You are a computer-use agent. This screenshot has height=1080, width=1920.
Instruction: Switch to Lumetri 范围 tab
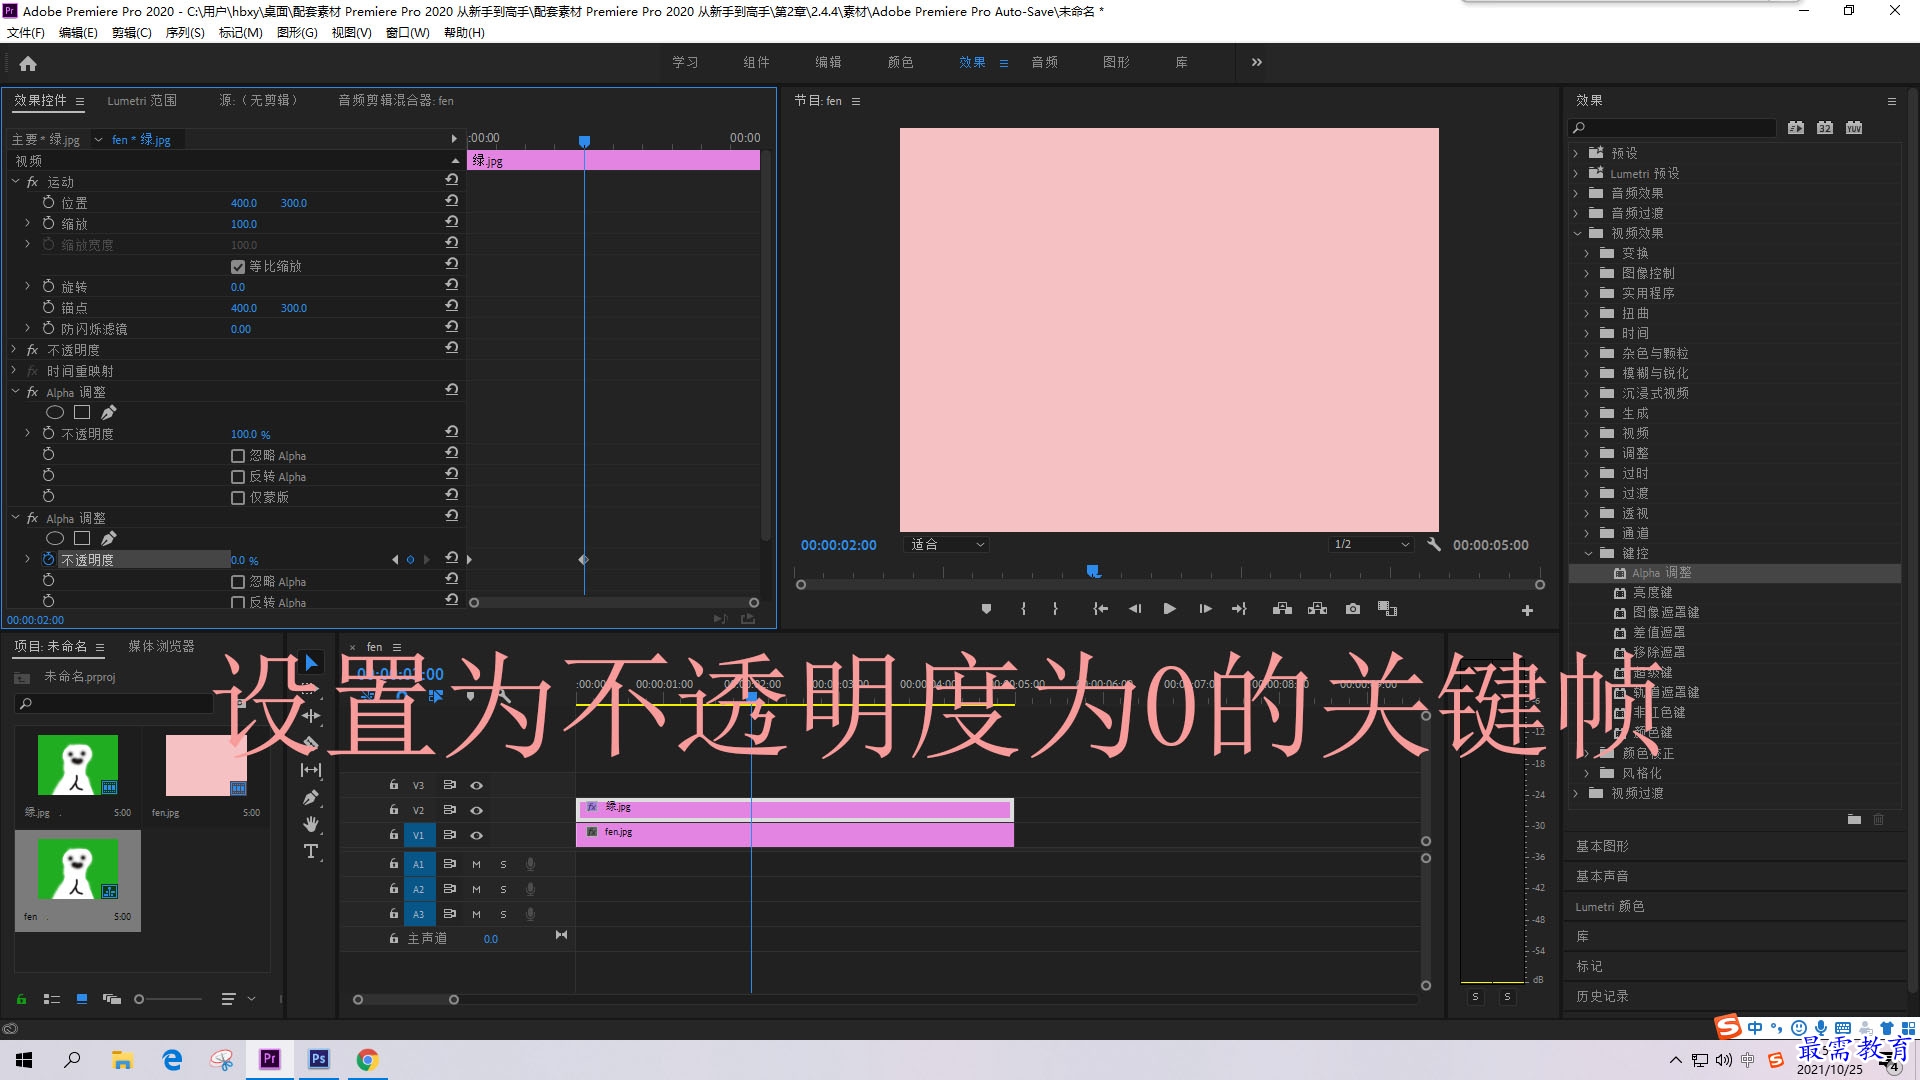point(142,100)
